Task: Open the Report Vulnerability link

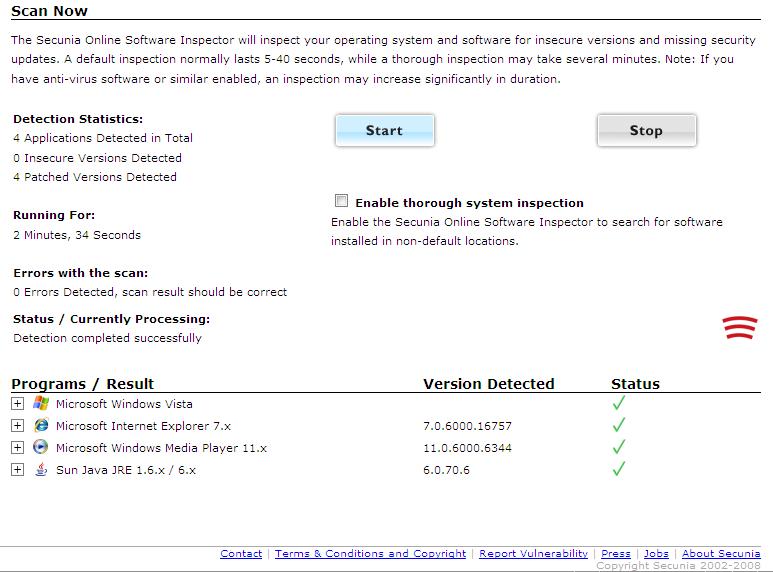Action: [533, 554]
